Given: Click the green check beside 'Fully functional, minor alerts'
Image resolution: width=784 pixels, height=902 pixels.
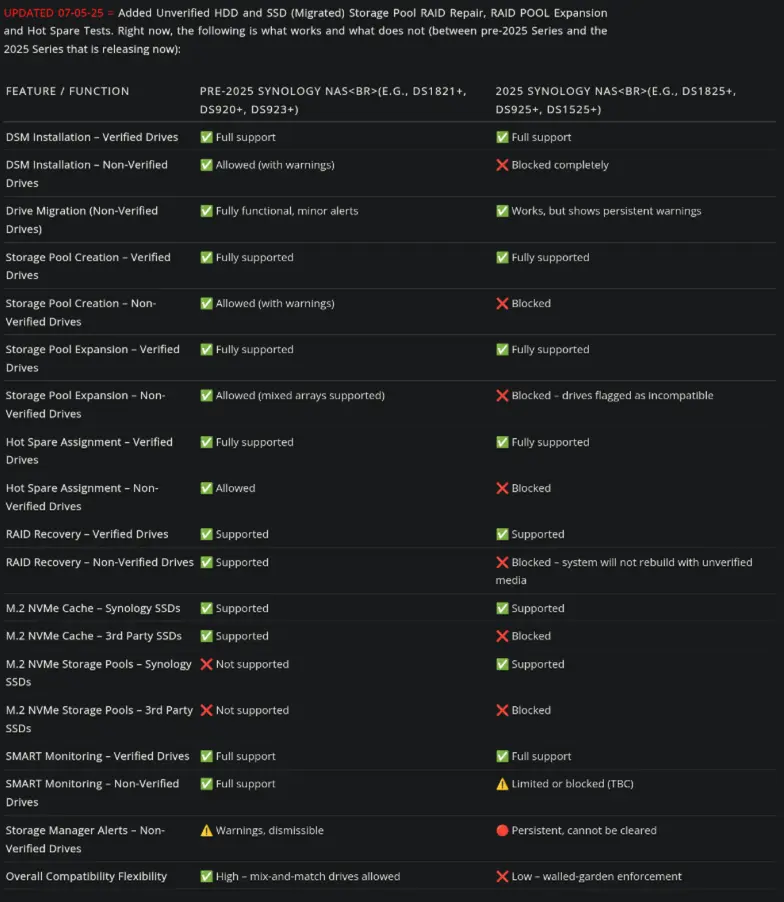Looking at the screenshot, I should coord(206,211).
